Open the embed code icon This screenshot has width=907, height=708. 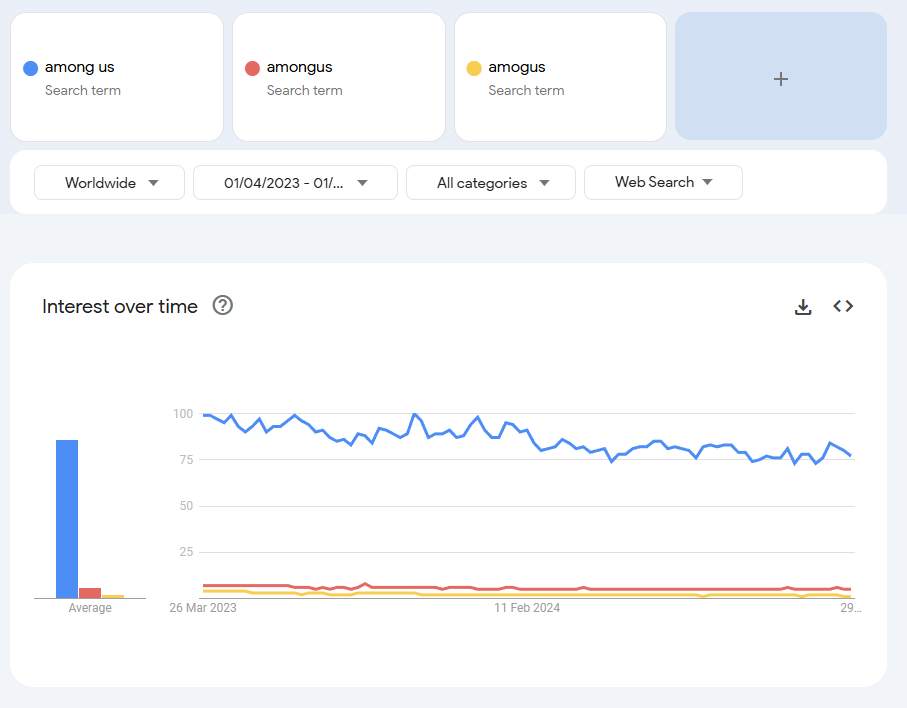(843, 306)
